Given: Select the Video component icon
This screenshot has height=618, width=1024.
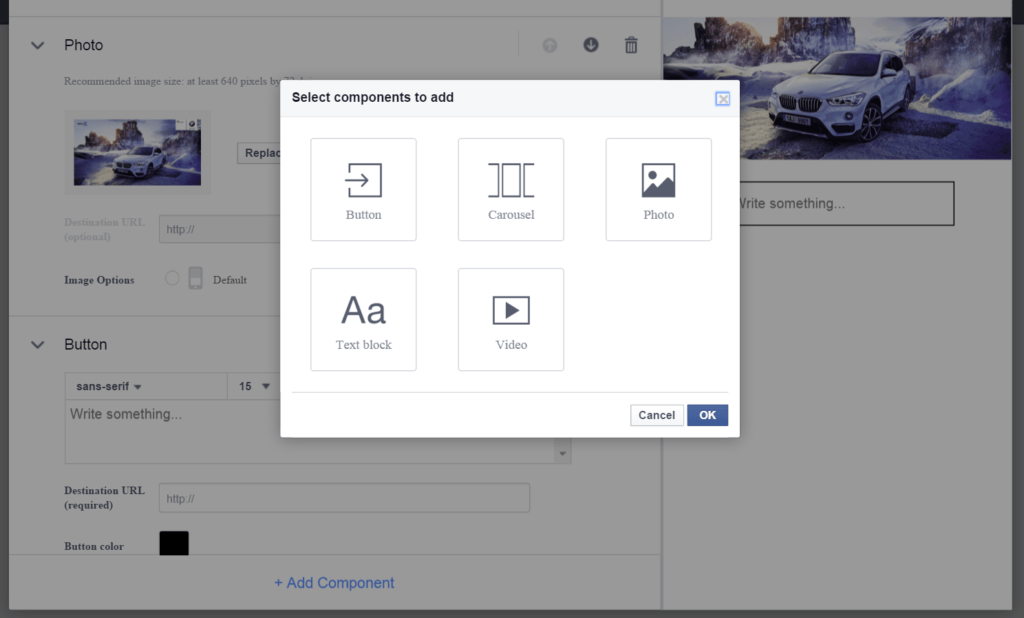Looking at the screenshot, I should (510, 319).
